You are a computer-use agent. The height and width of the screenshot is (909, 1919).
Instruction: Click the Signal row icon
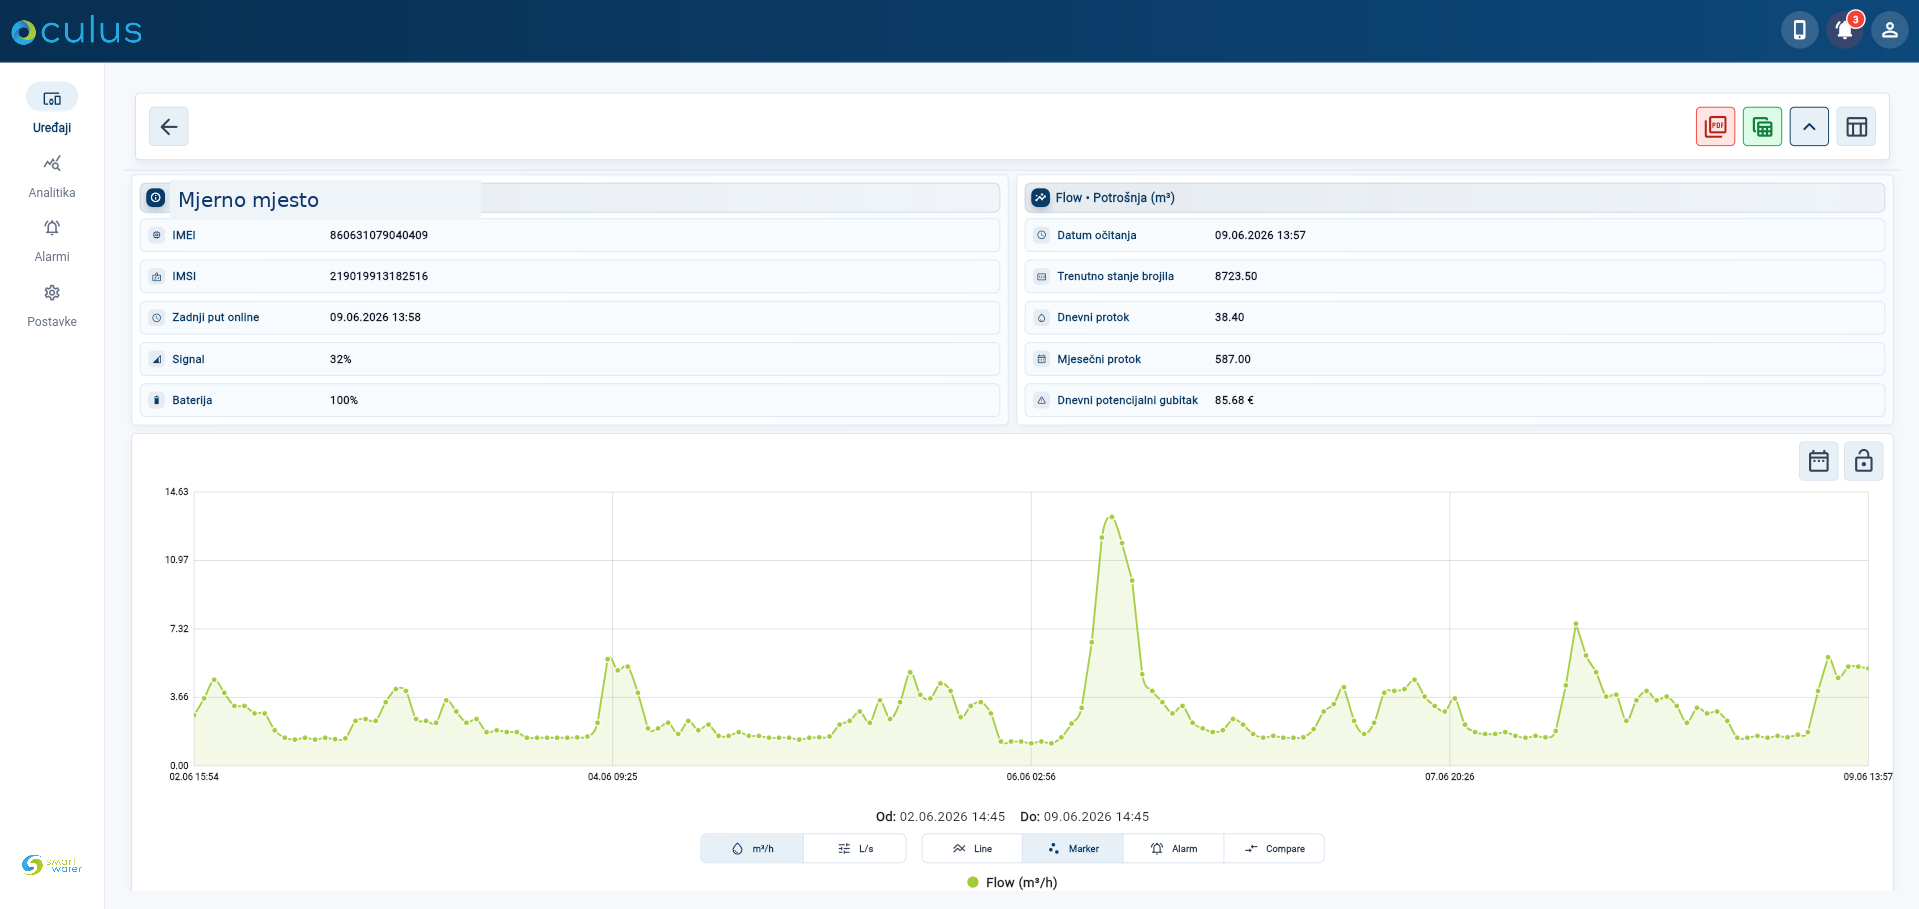click(x=157, y=359)
